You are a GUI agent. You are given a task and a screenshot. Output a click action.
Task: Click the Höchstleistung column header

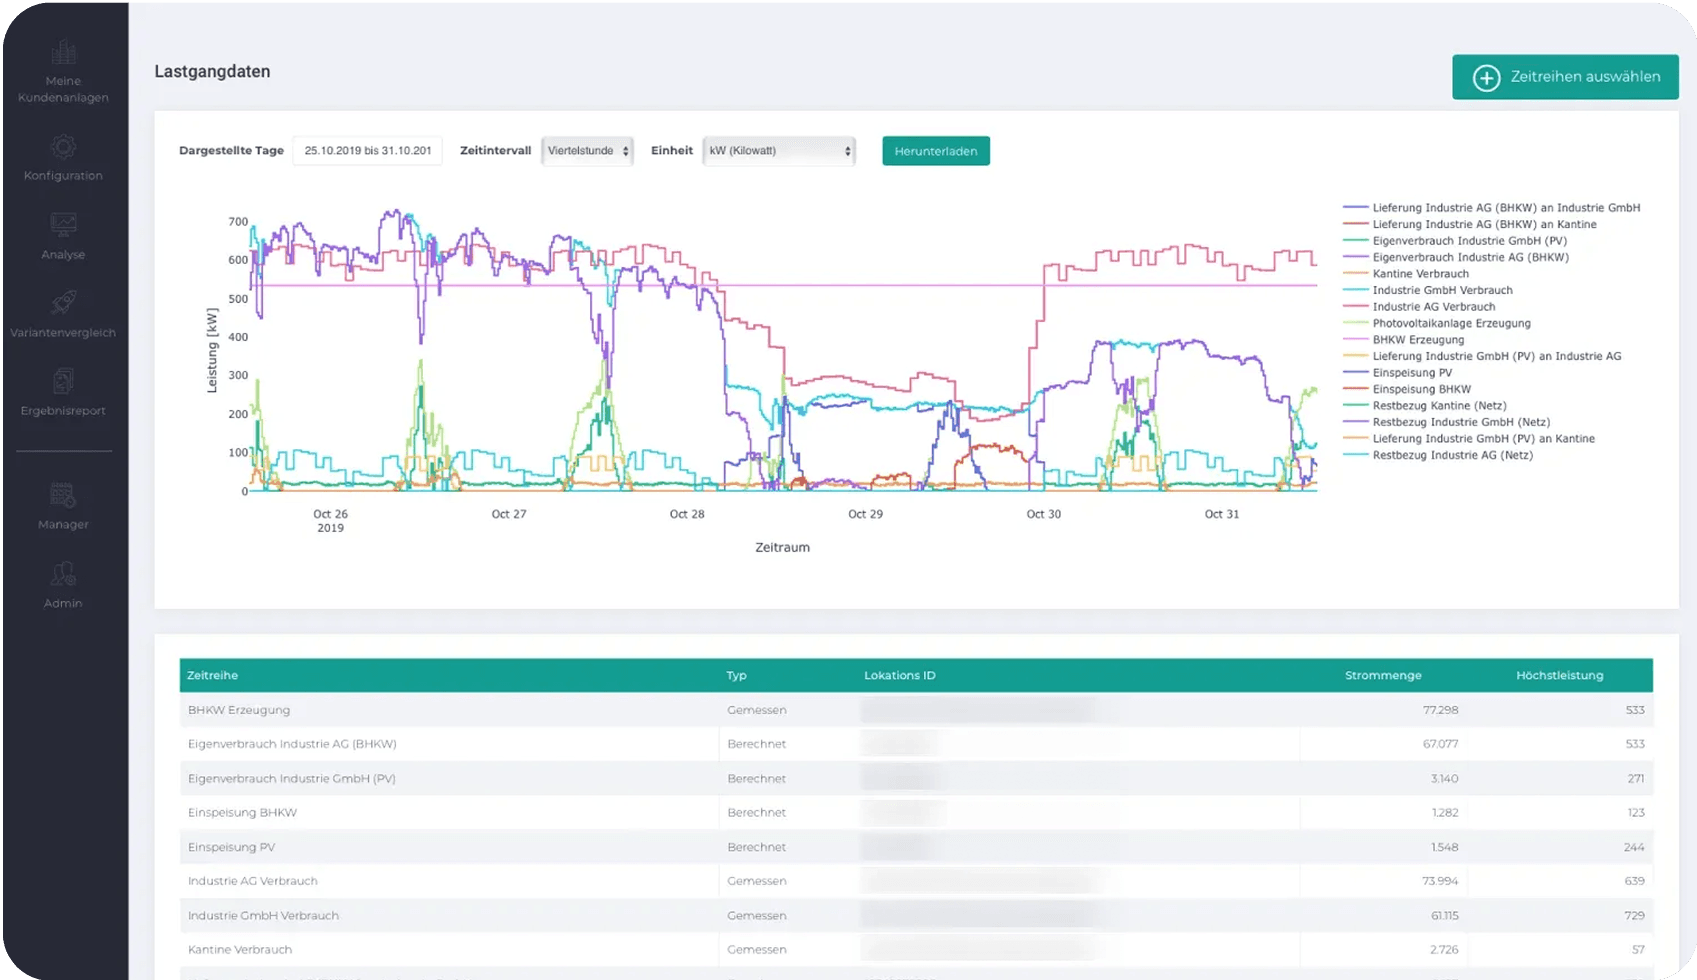[x=1558, y=676]
